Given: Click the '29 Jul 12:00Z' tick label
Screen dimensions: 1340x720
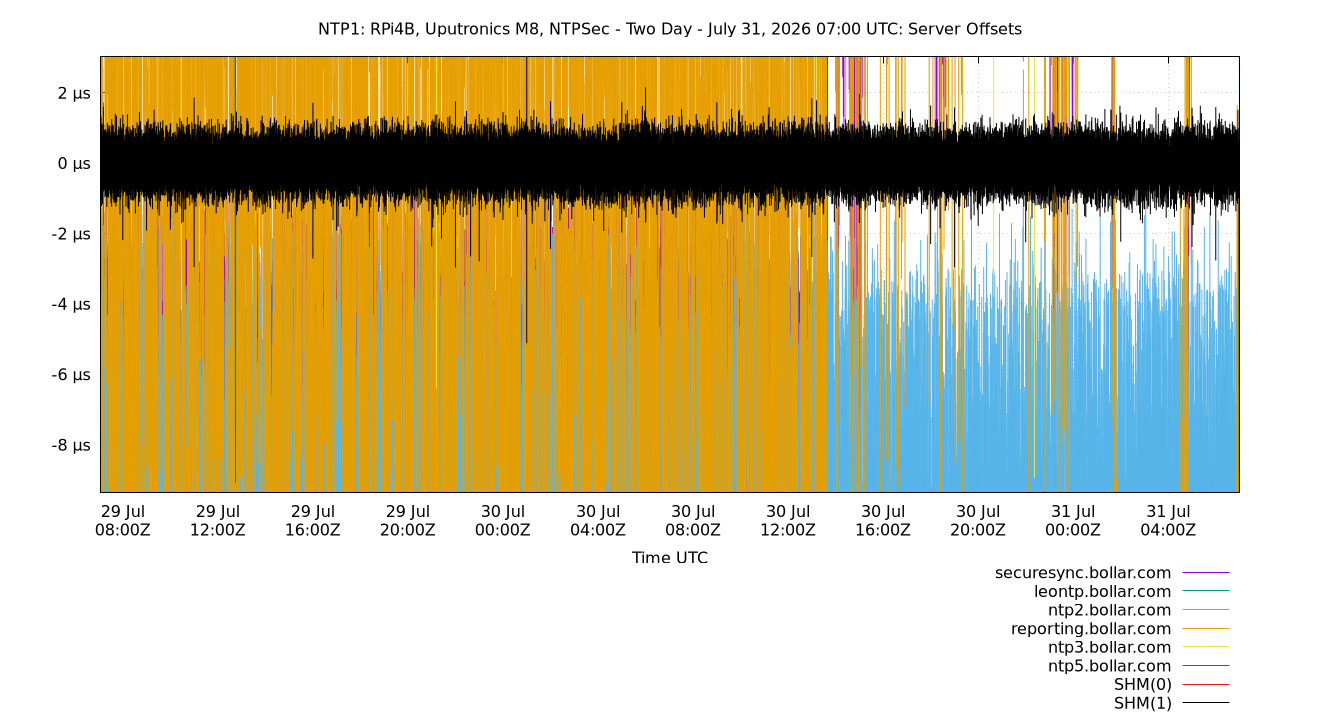Looking at the screenshot, I should pyautogui.click(x=218, y=521).
